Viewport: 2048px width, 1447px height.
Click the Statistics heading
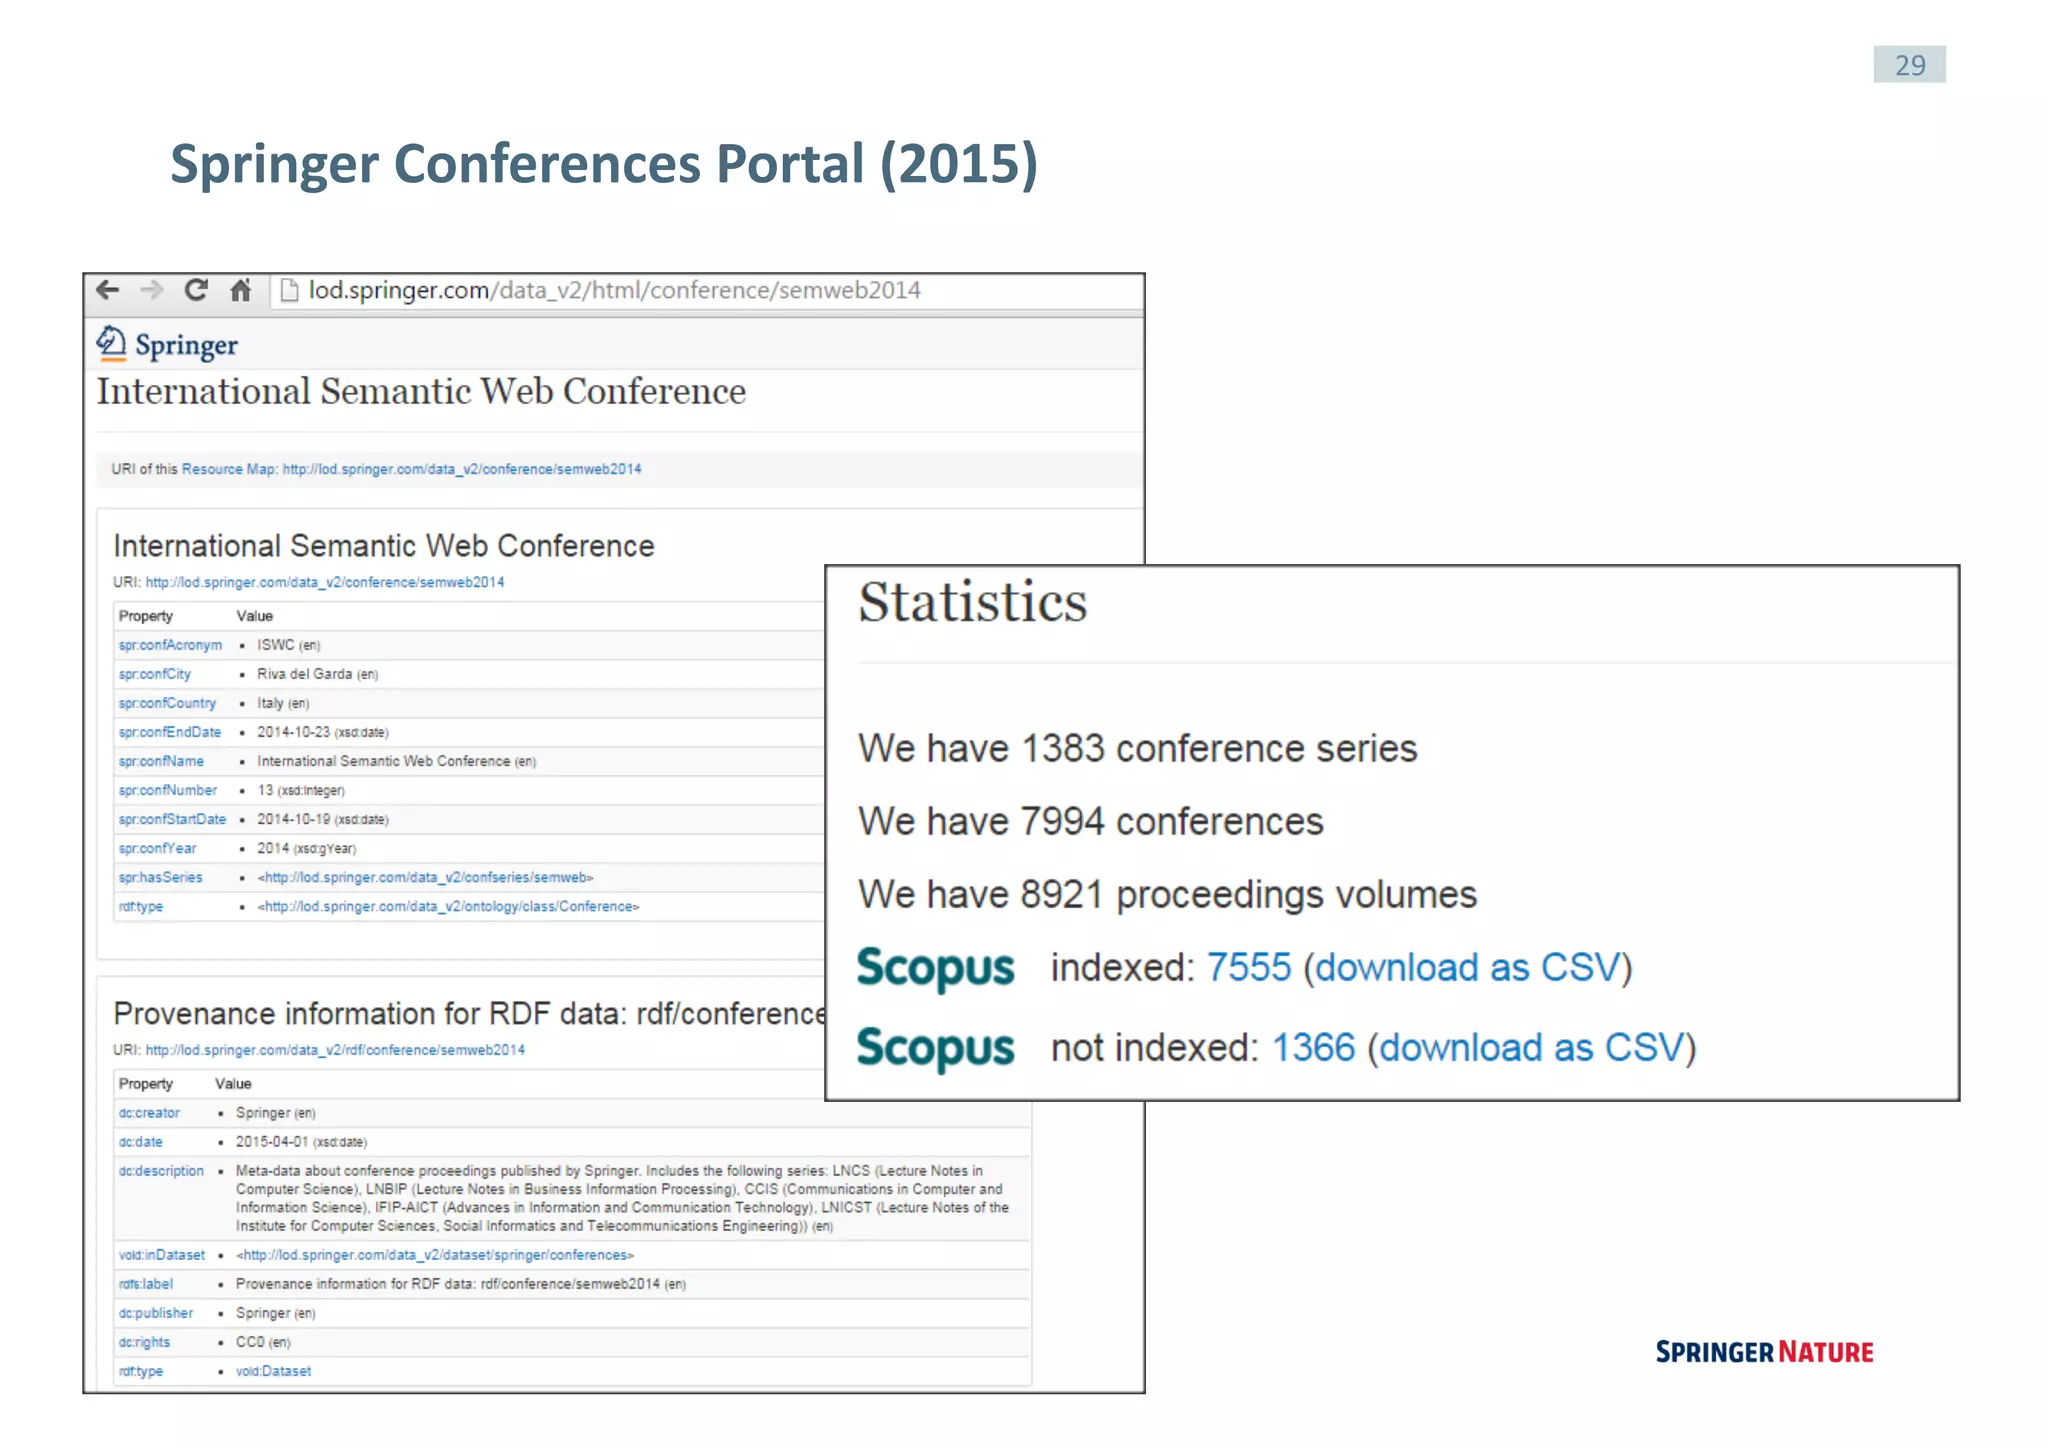[972, 602]
